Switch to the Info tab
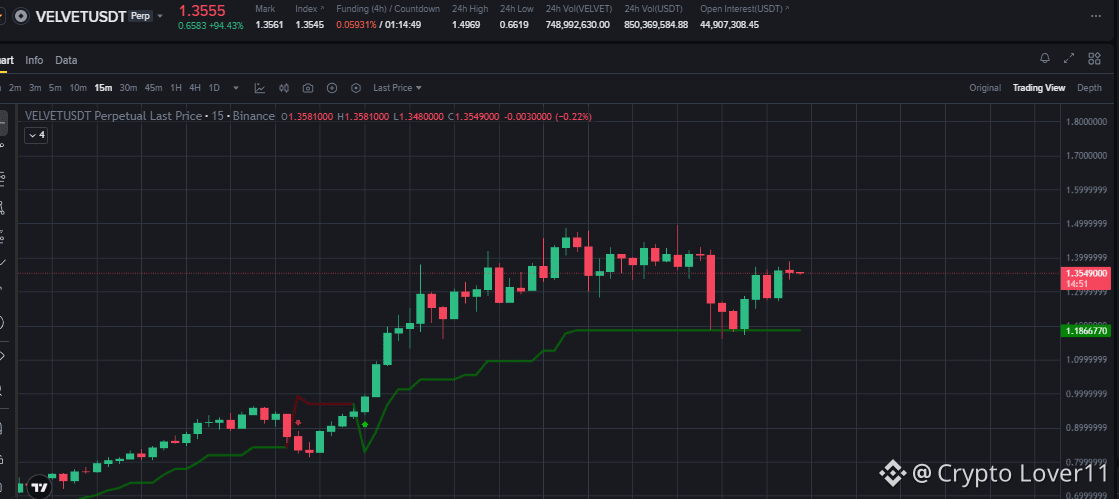The width and height of the screenshot is (1119, 499). click(x=34, y=60)
